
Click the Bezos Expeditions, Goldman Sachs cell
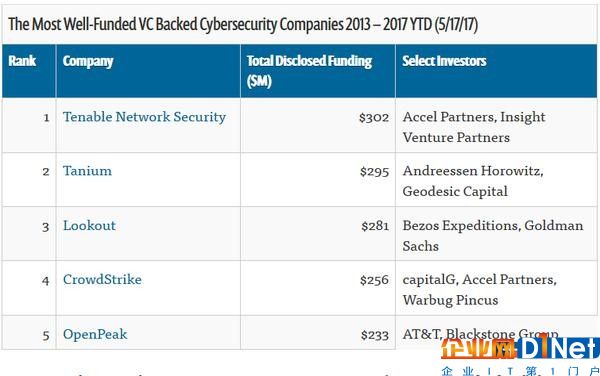(496, 234)
